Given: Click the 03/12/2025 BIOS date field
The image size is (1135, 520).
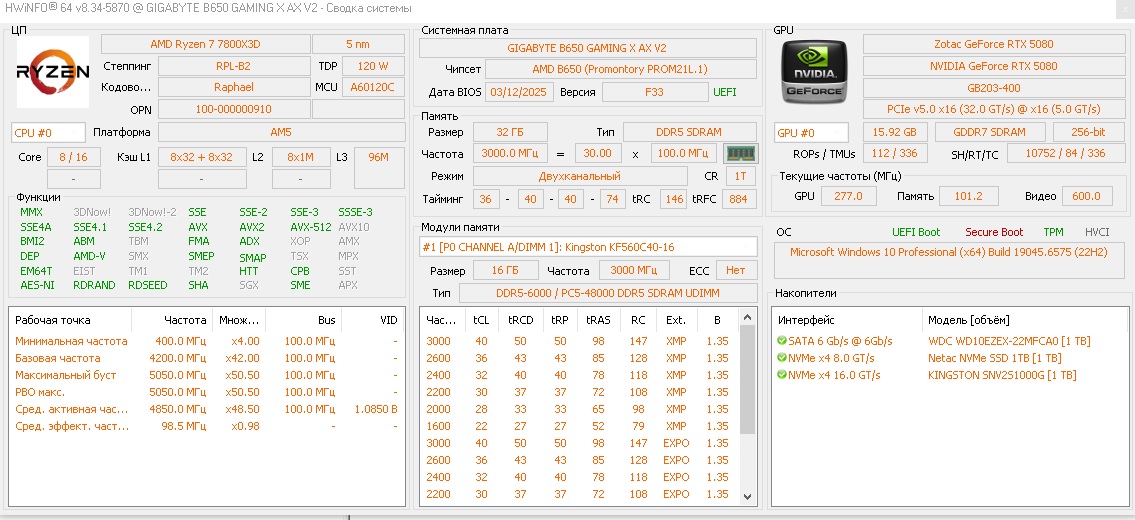Looking at the screenshot, I should tap(520, 93).
